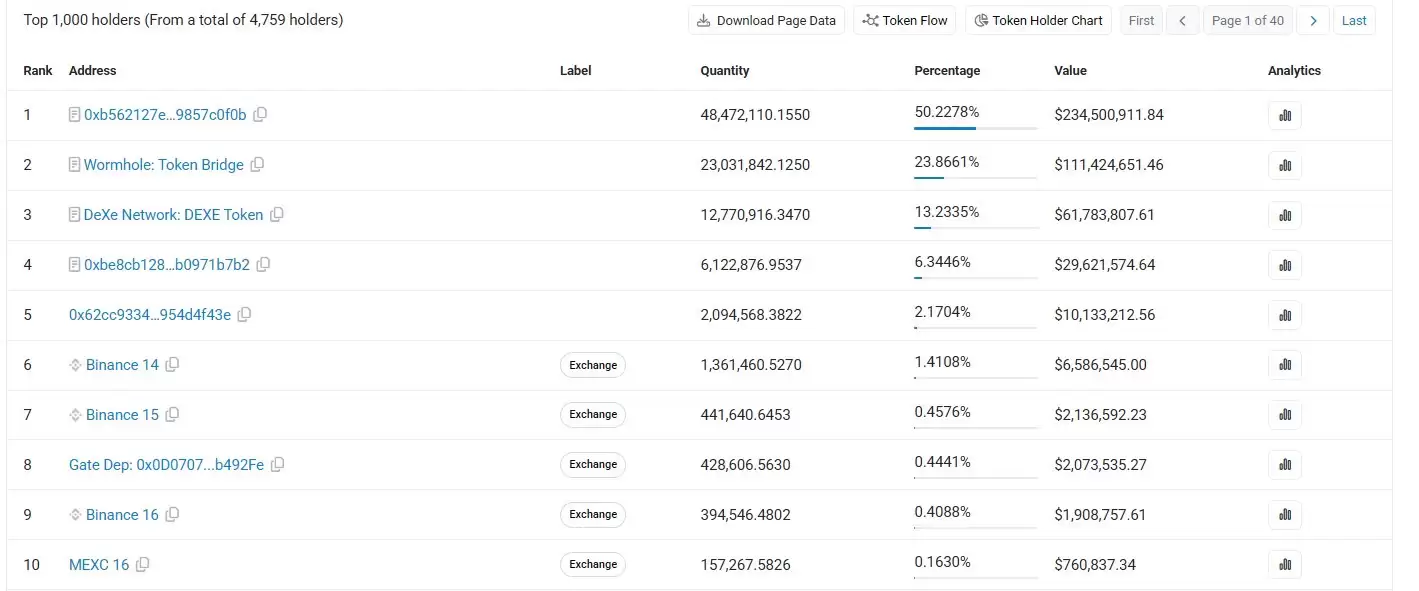Screen dimensions: 1419x591
Task: Open Token Holder Chart
Action: pos(1038,20)
